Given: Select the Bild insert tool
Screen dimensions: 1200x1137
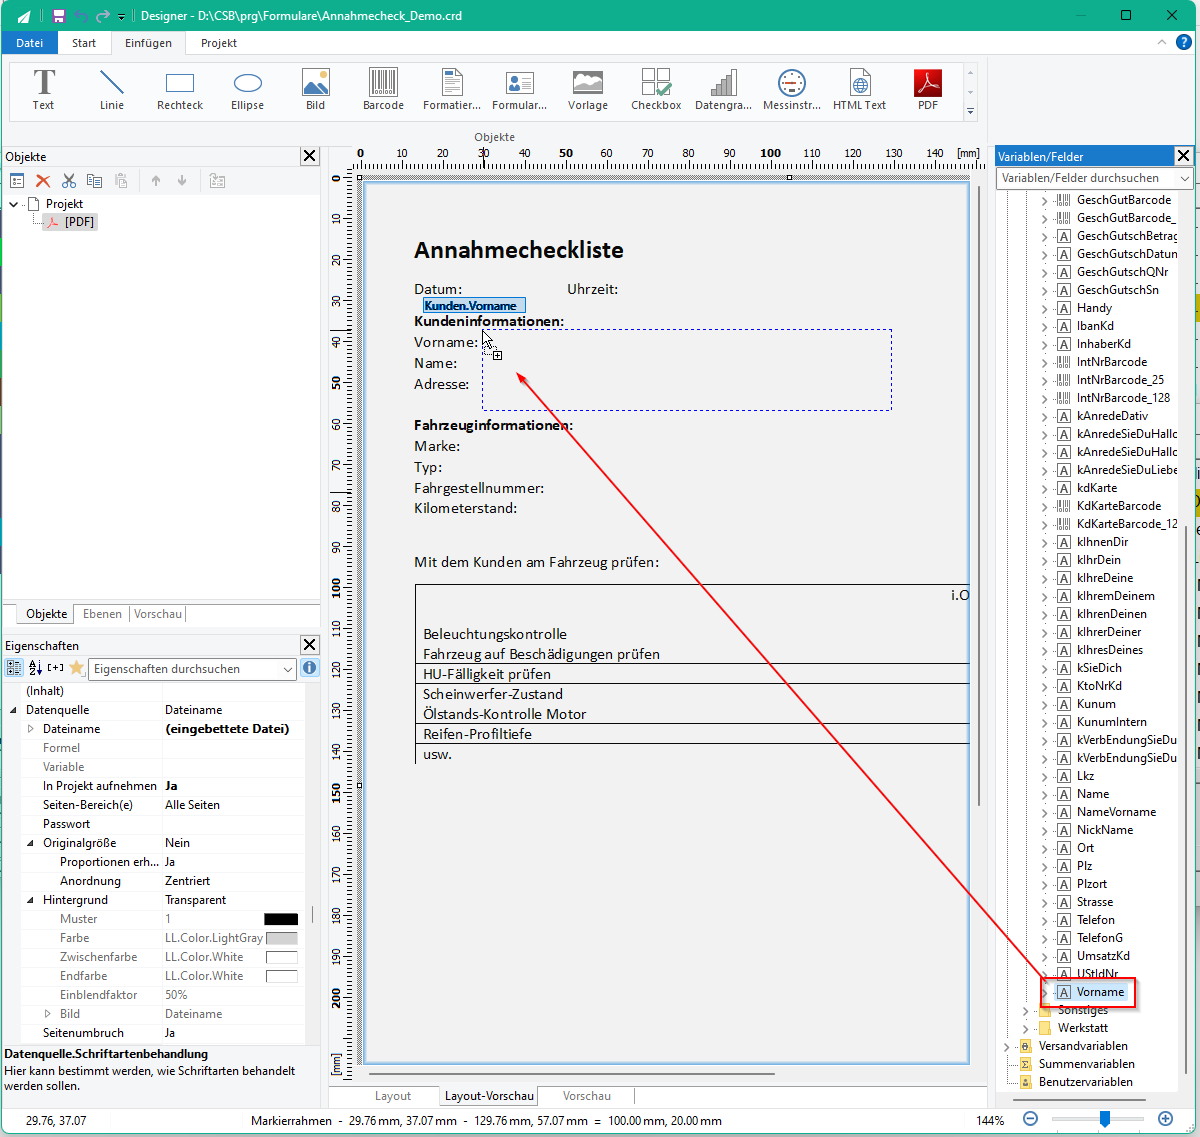Looking at the screenshot, I should [316, 90].
